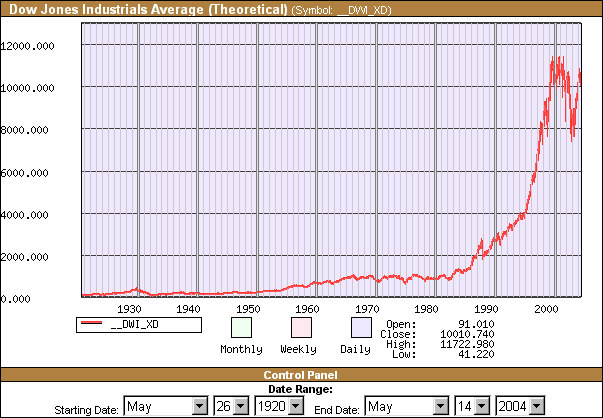Viewport: 603px width, 418px height.
Task: Click the 2000 x-axis label
Action: tap(546, 309)
